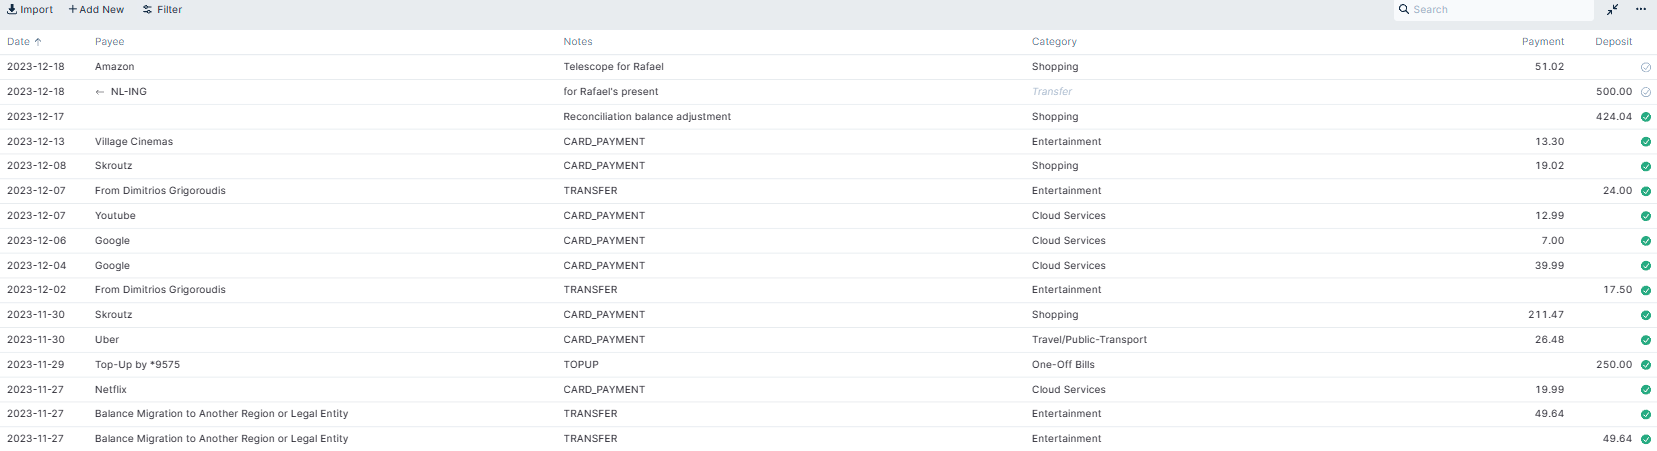
Task: Sort by the Date column header
Action: point(19,42)
